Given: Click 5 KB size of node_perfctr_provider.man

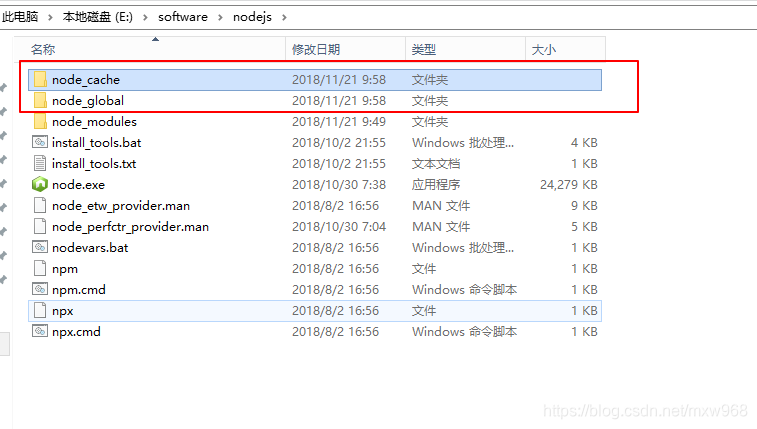Looking at the screenshot, I should [584, 227].
